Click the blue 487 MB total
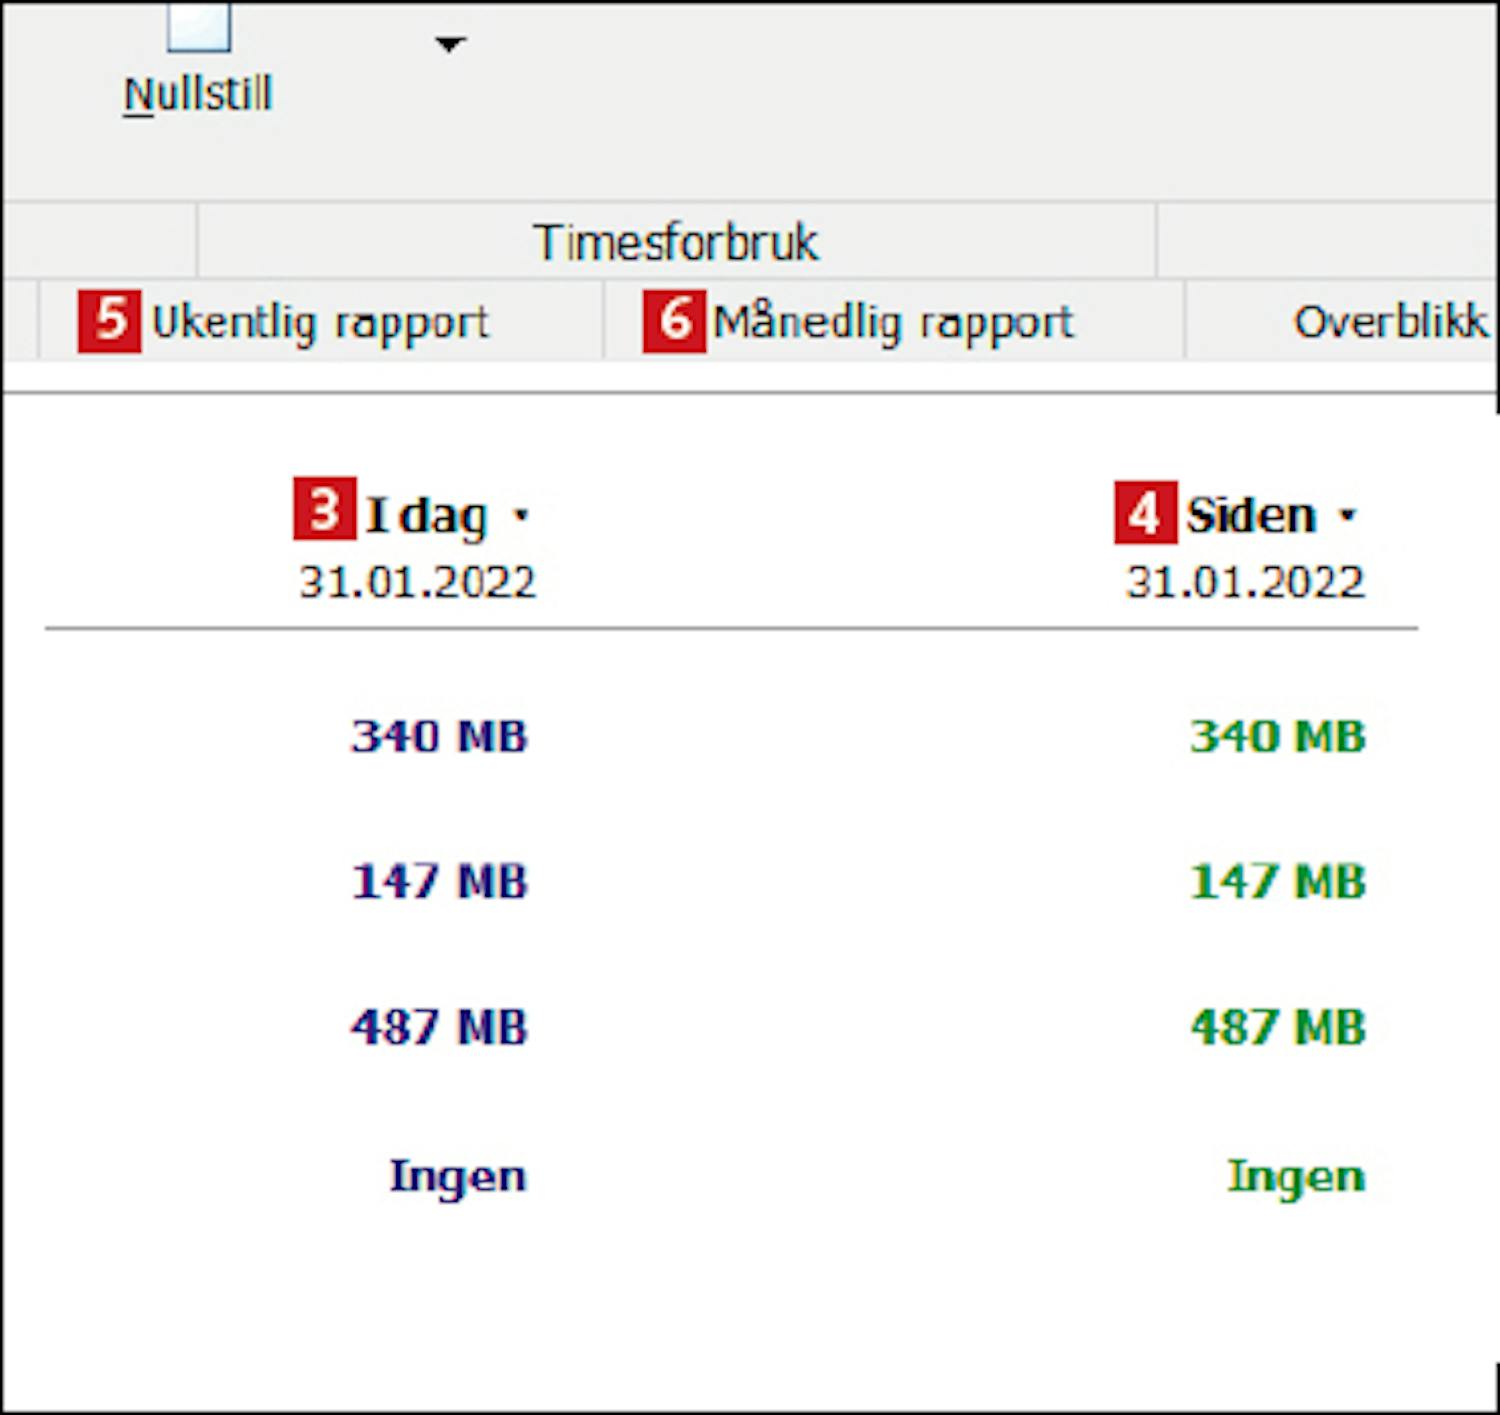The image size is (1500, 1415). point(439,1027)
